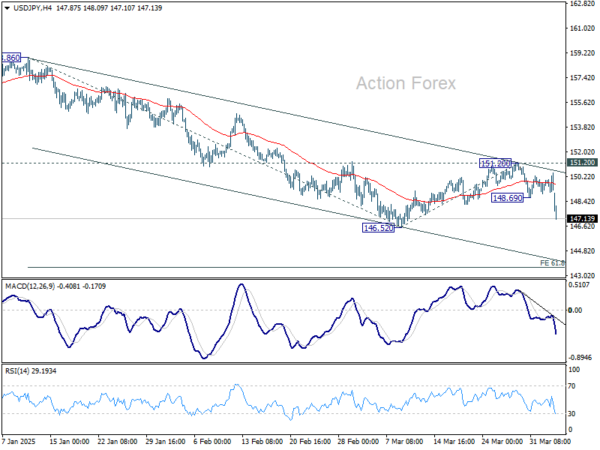Click the current price tag 147.139
Viewport: 600px width, 450px height.
pos(582,218)
